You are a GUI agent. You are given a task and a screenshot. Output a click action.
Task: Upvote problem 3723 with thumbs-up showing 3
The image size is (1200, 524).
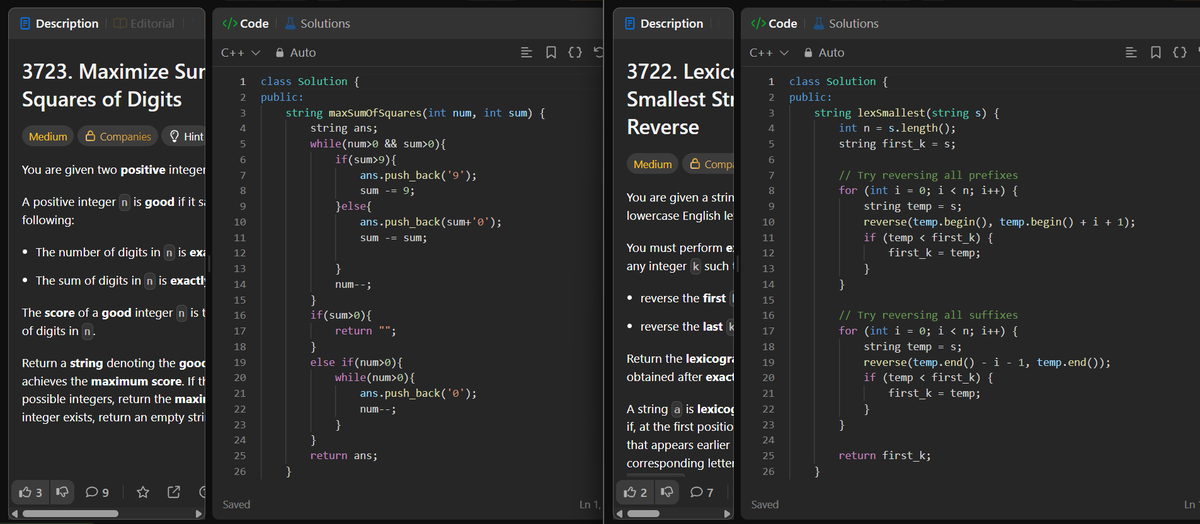[30, 492]
